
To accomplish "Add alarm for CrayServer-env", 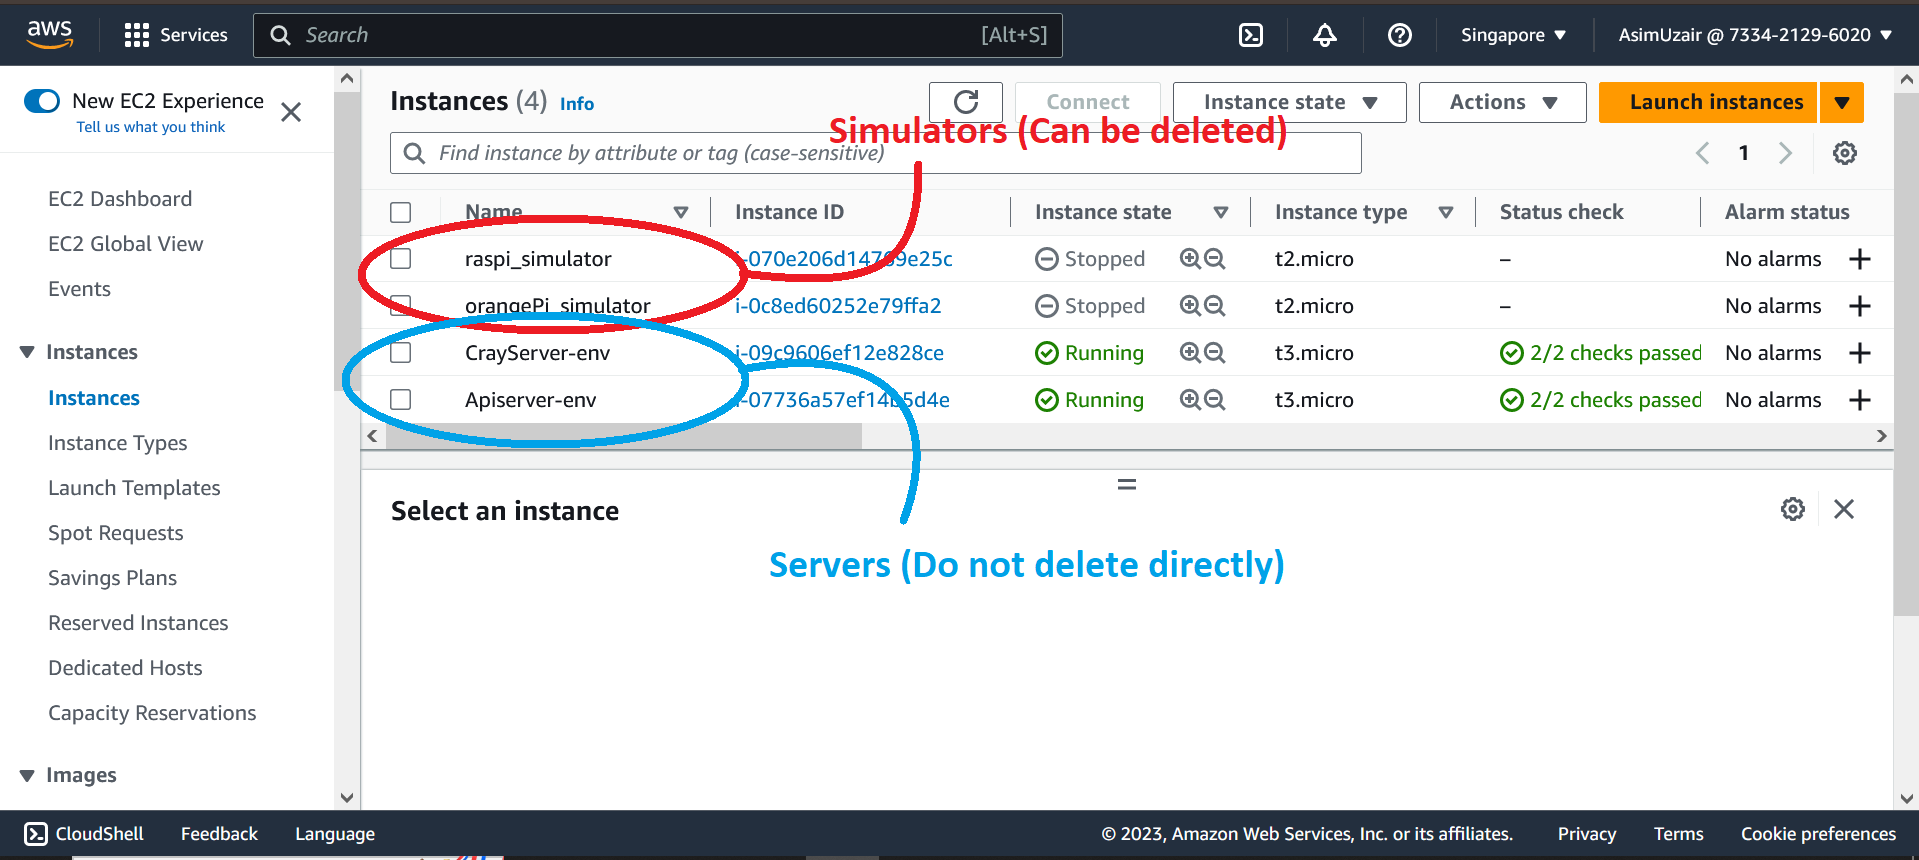I will [x=1860, y=353].
